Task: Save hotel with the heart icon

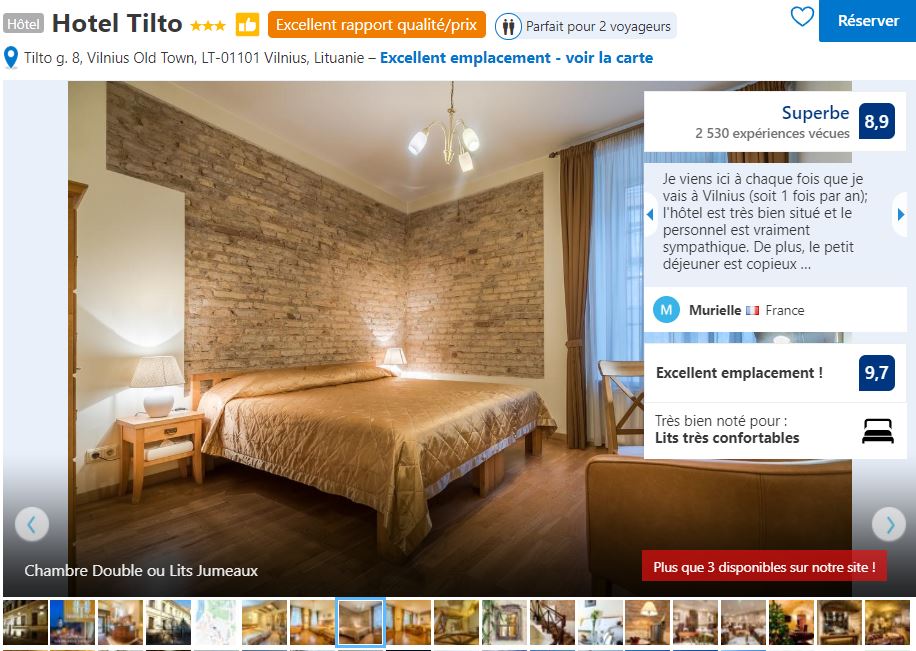Action: (x=802, y=16)
